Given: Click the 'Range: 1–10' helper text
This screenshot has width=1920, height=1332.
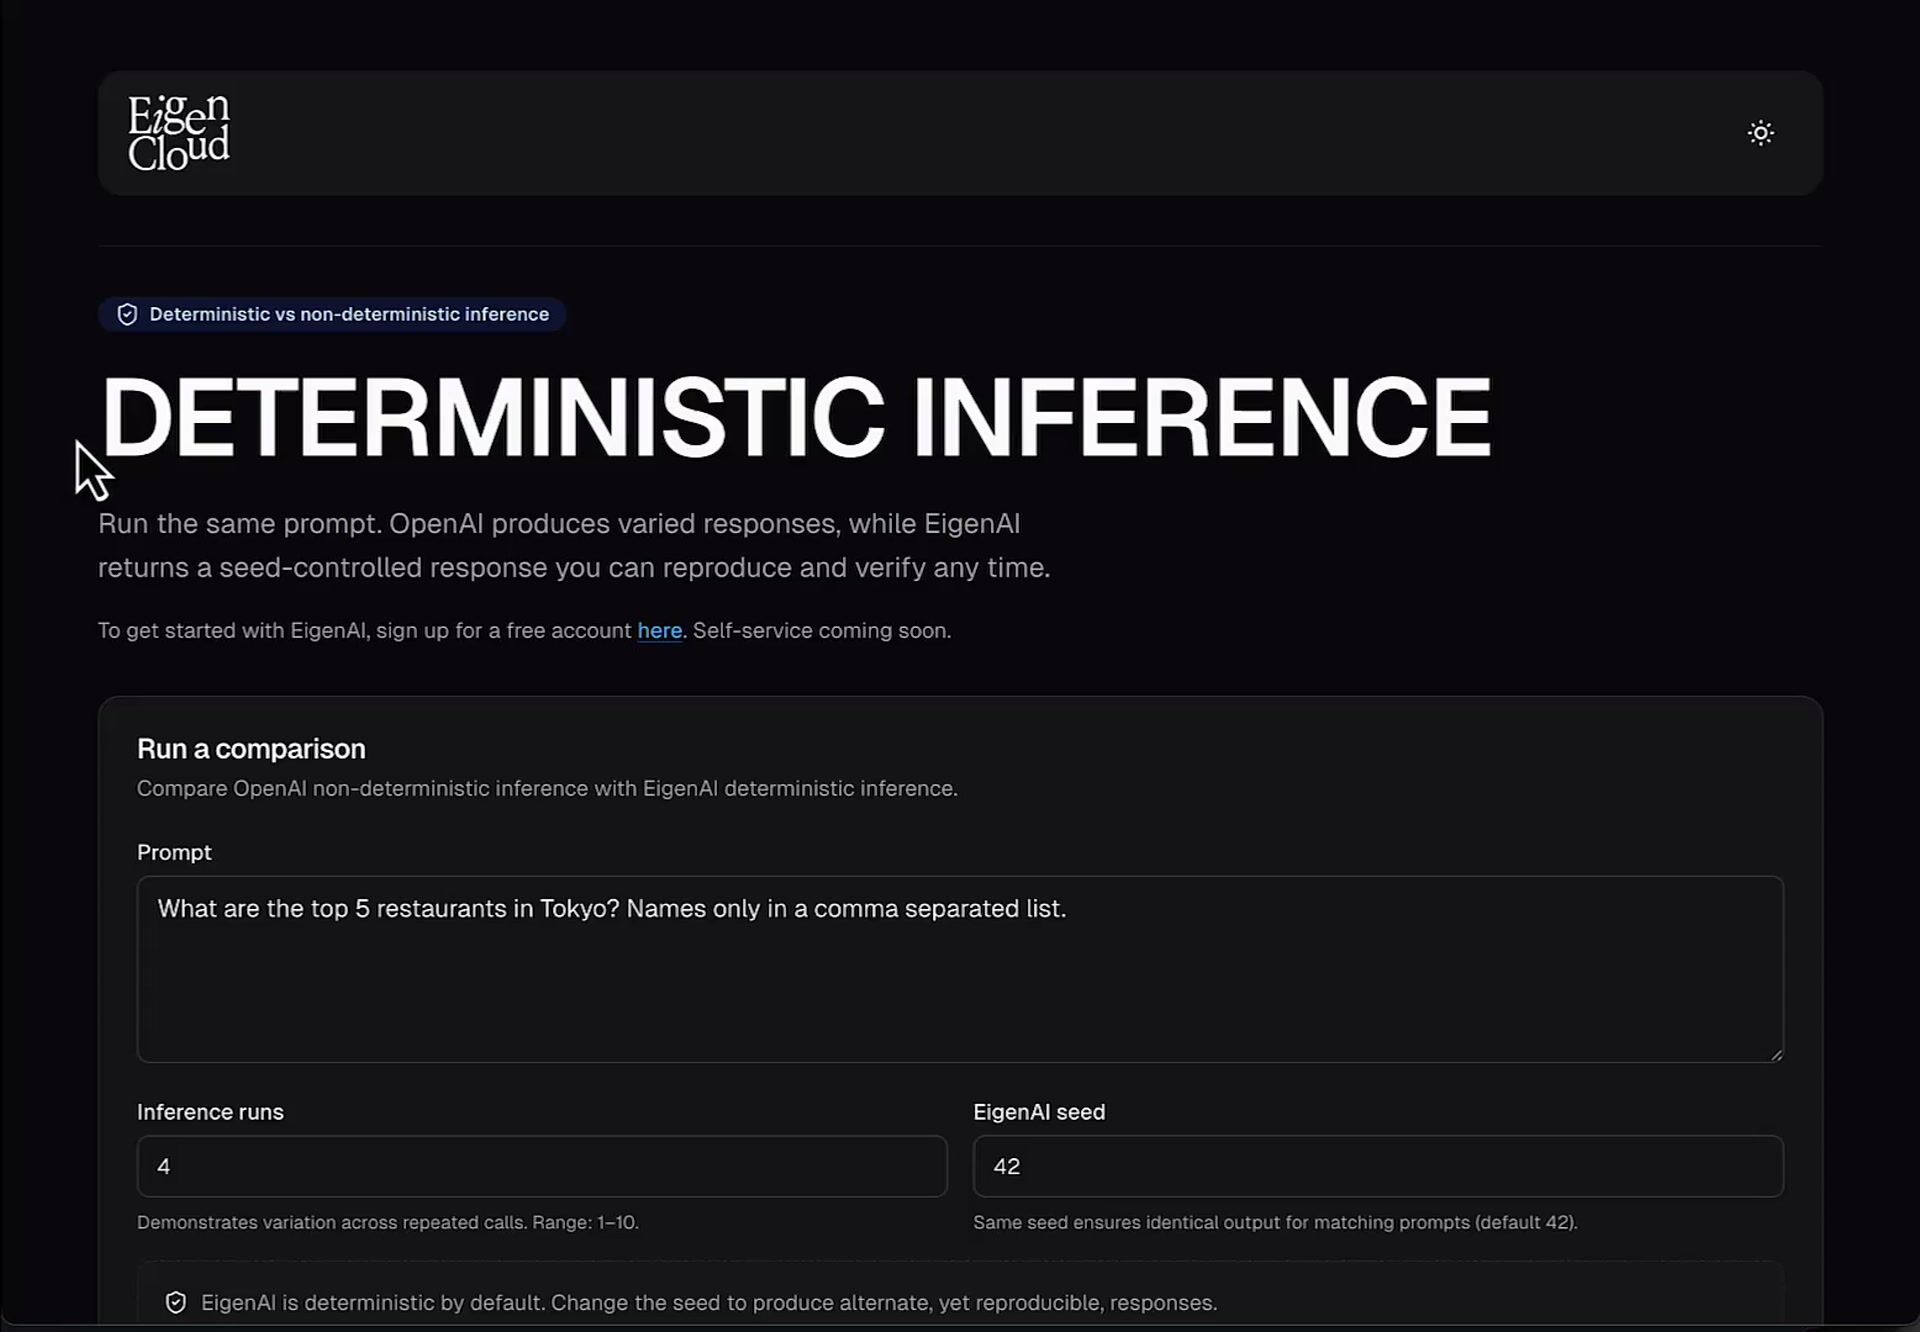Looking at the screenshot, I should coord(585,1222).
